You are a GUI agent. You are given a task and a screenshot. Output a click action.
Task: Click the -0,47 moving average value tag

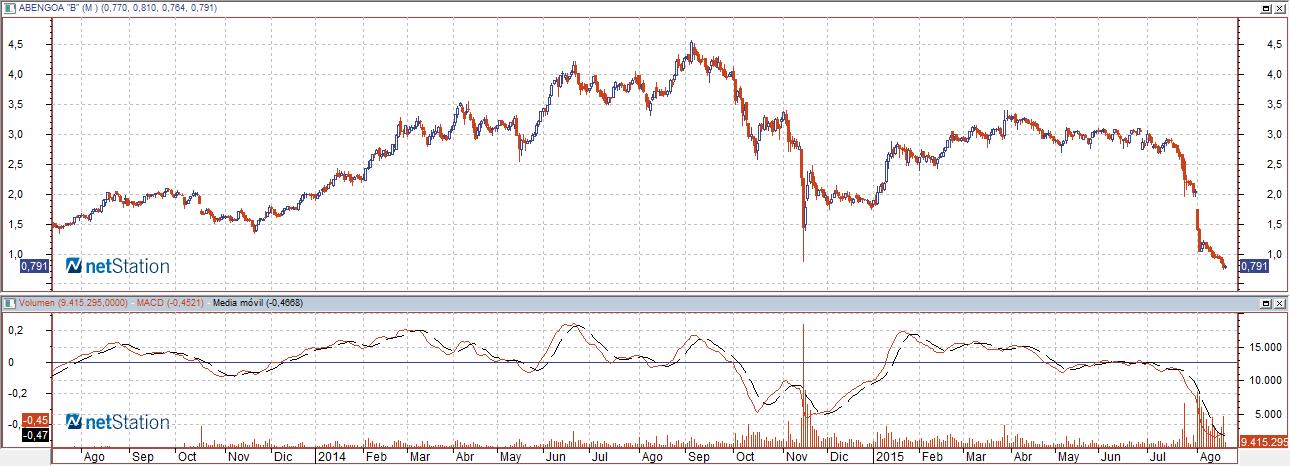33,435
